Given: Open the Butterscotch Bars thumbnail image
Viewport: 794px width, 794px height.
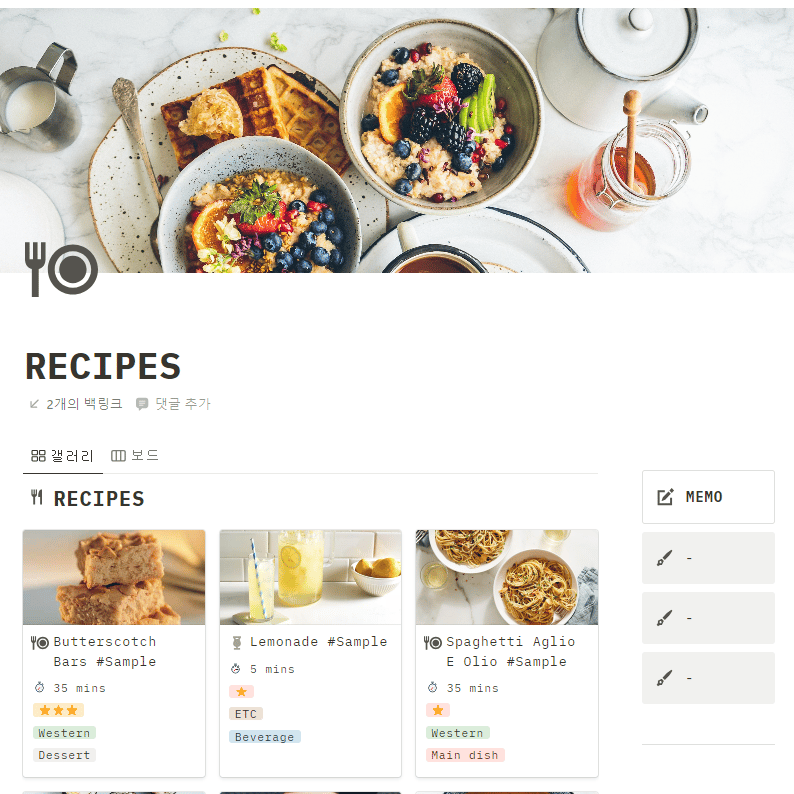Looking at the screenshot, I should (x=114, y=577).
